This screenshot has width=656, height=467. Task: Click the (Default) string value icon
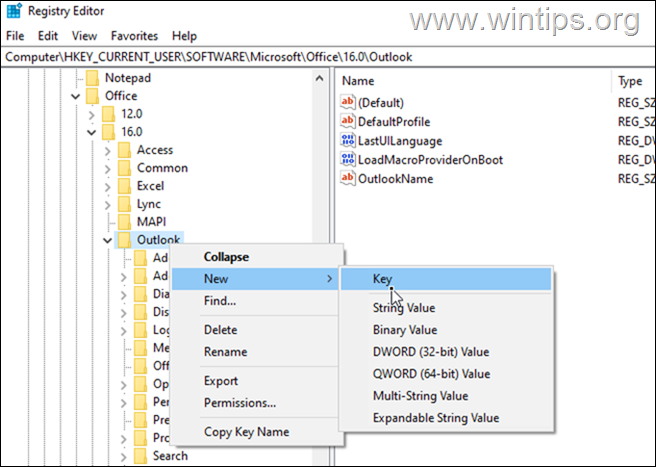(348, 102)
